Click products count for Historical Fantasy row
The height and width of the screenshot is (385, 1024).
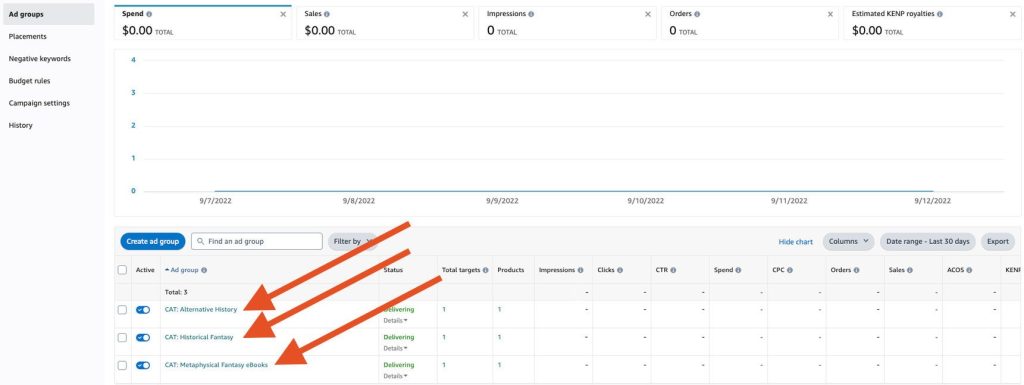(500, 337)
